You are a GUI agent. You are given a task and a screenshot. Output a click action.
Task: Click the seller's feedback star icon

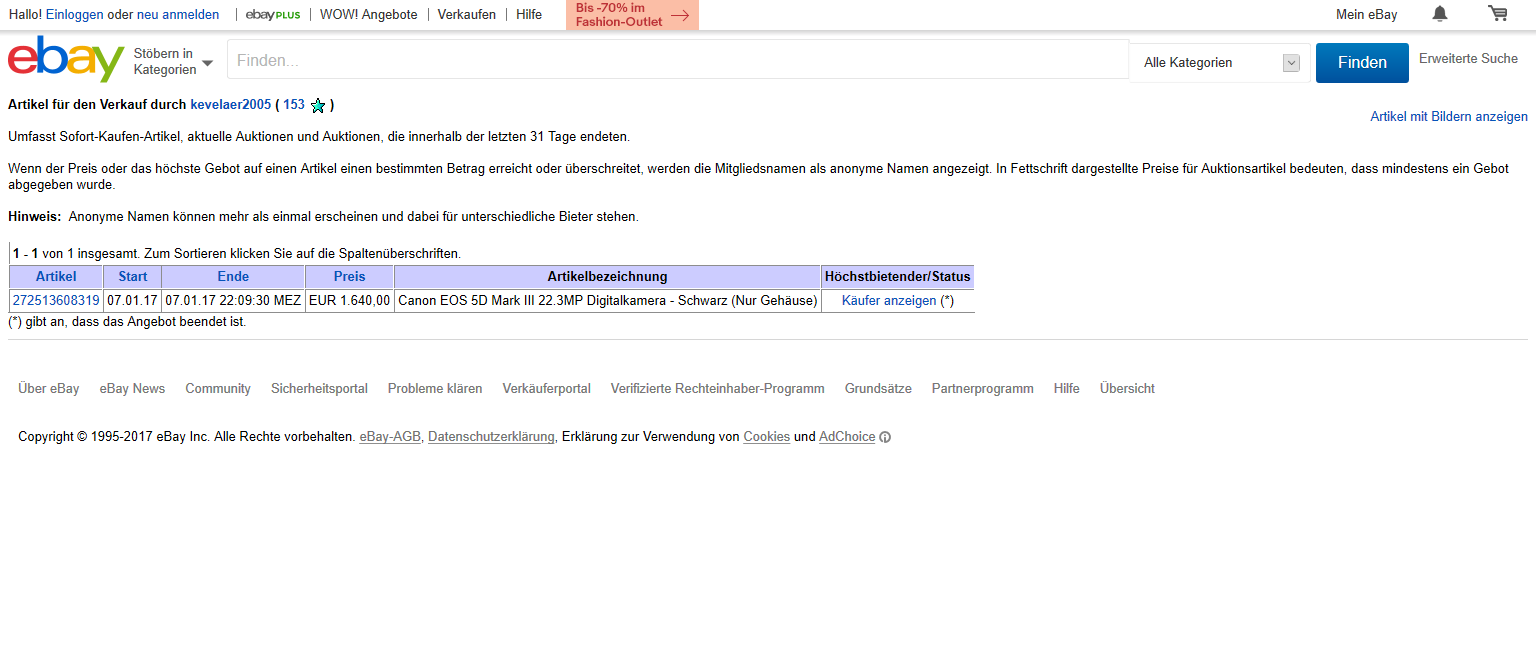pos(318,105)
